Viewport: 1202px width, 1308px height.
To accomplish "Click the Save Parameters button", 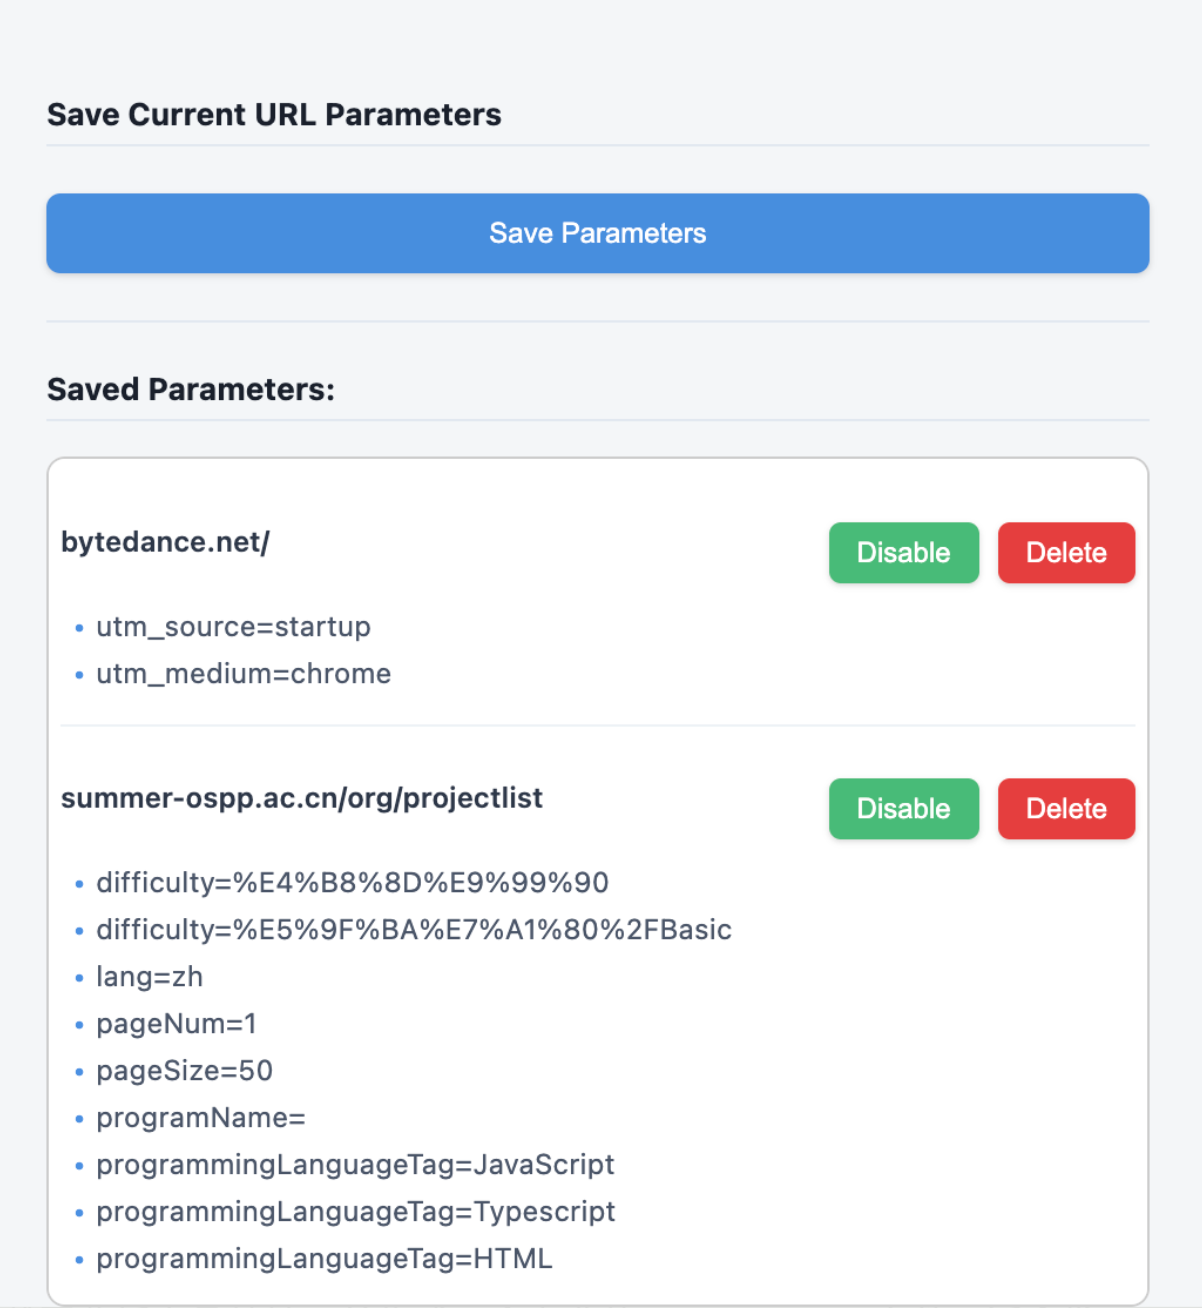I will point(598,233).
